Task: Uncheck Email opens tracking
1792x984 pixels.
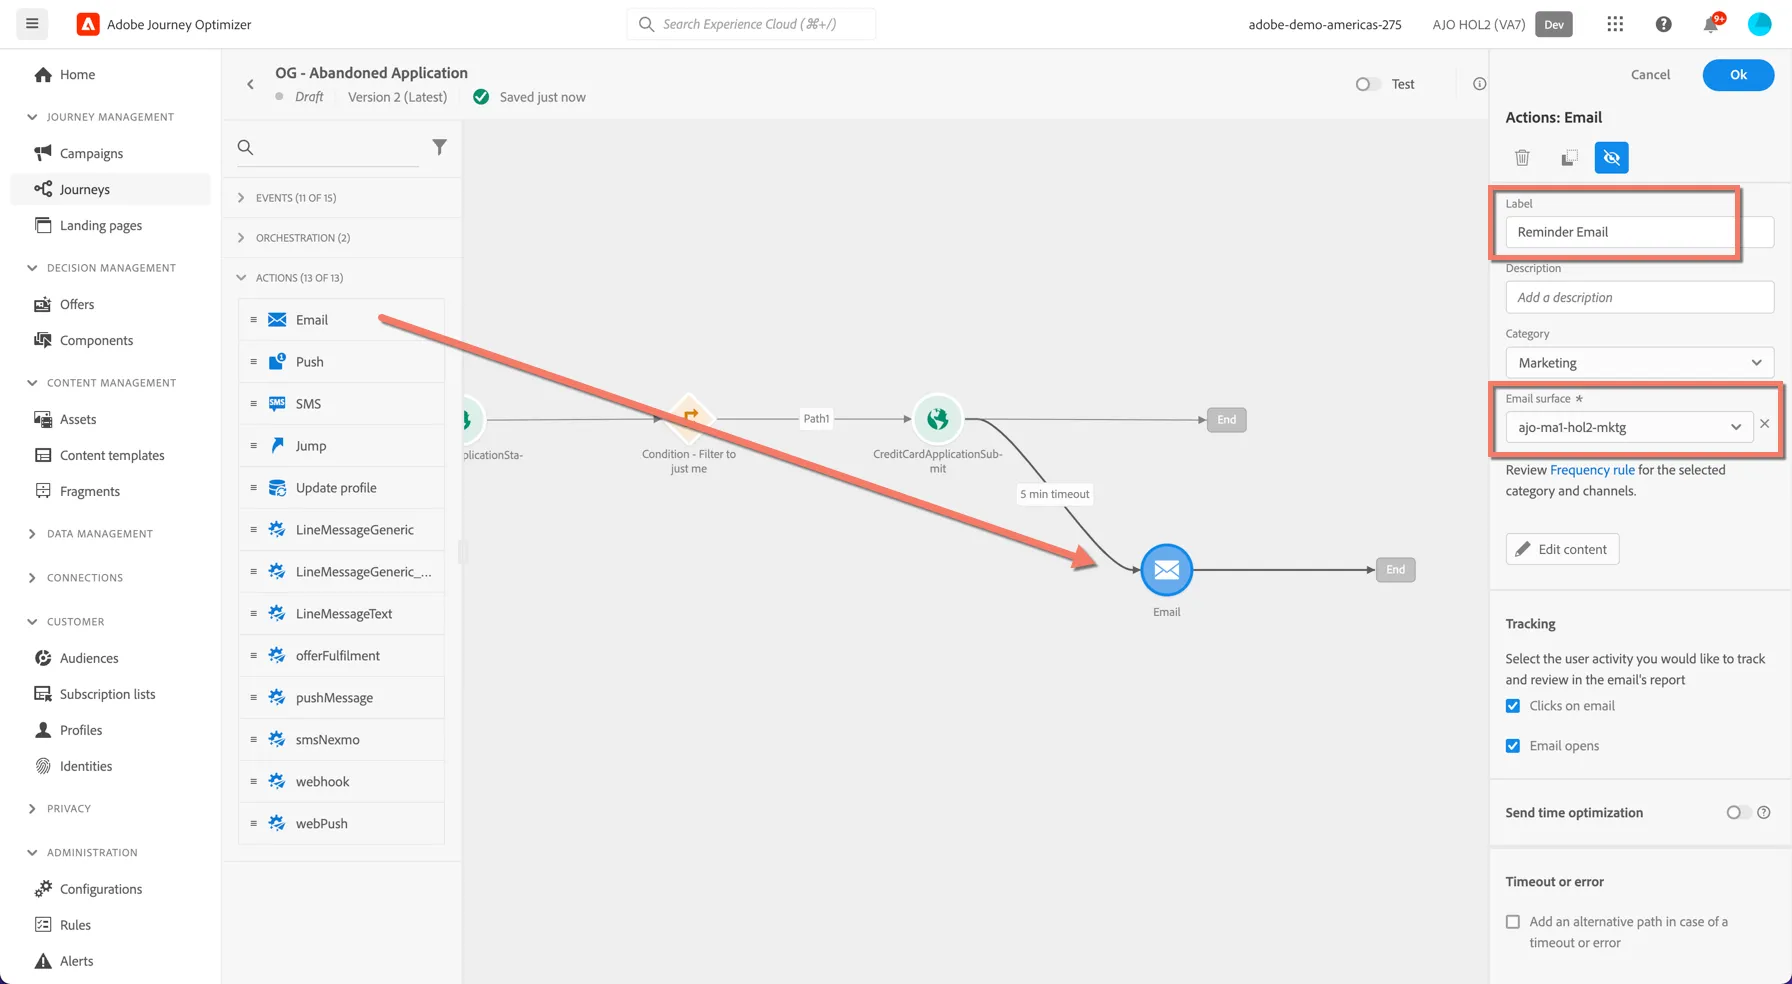Action: [1513, 746]
